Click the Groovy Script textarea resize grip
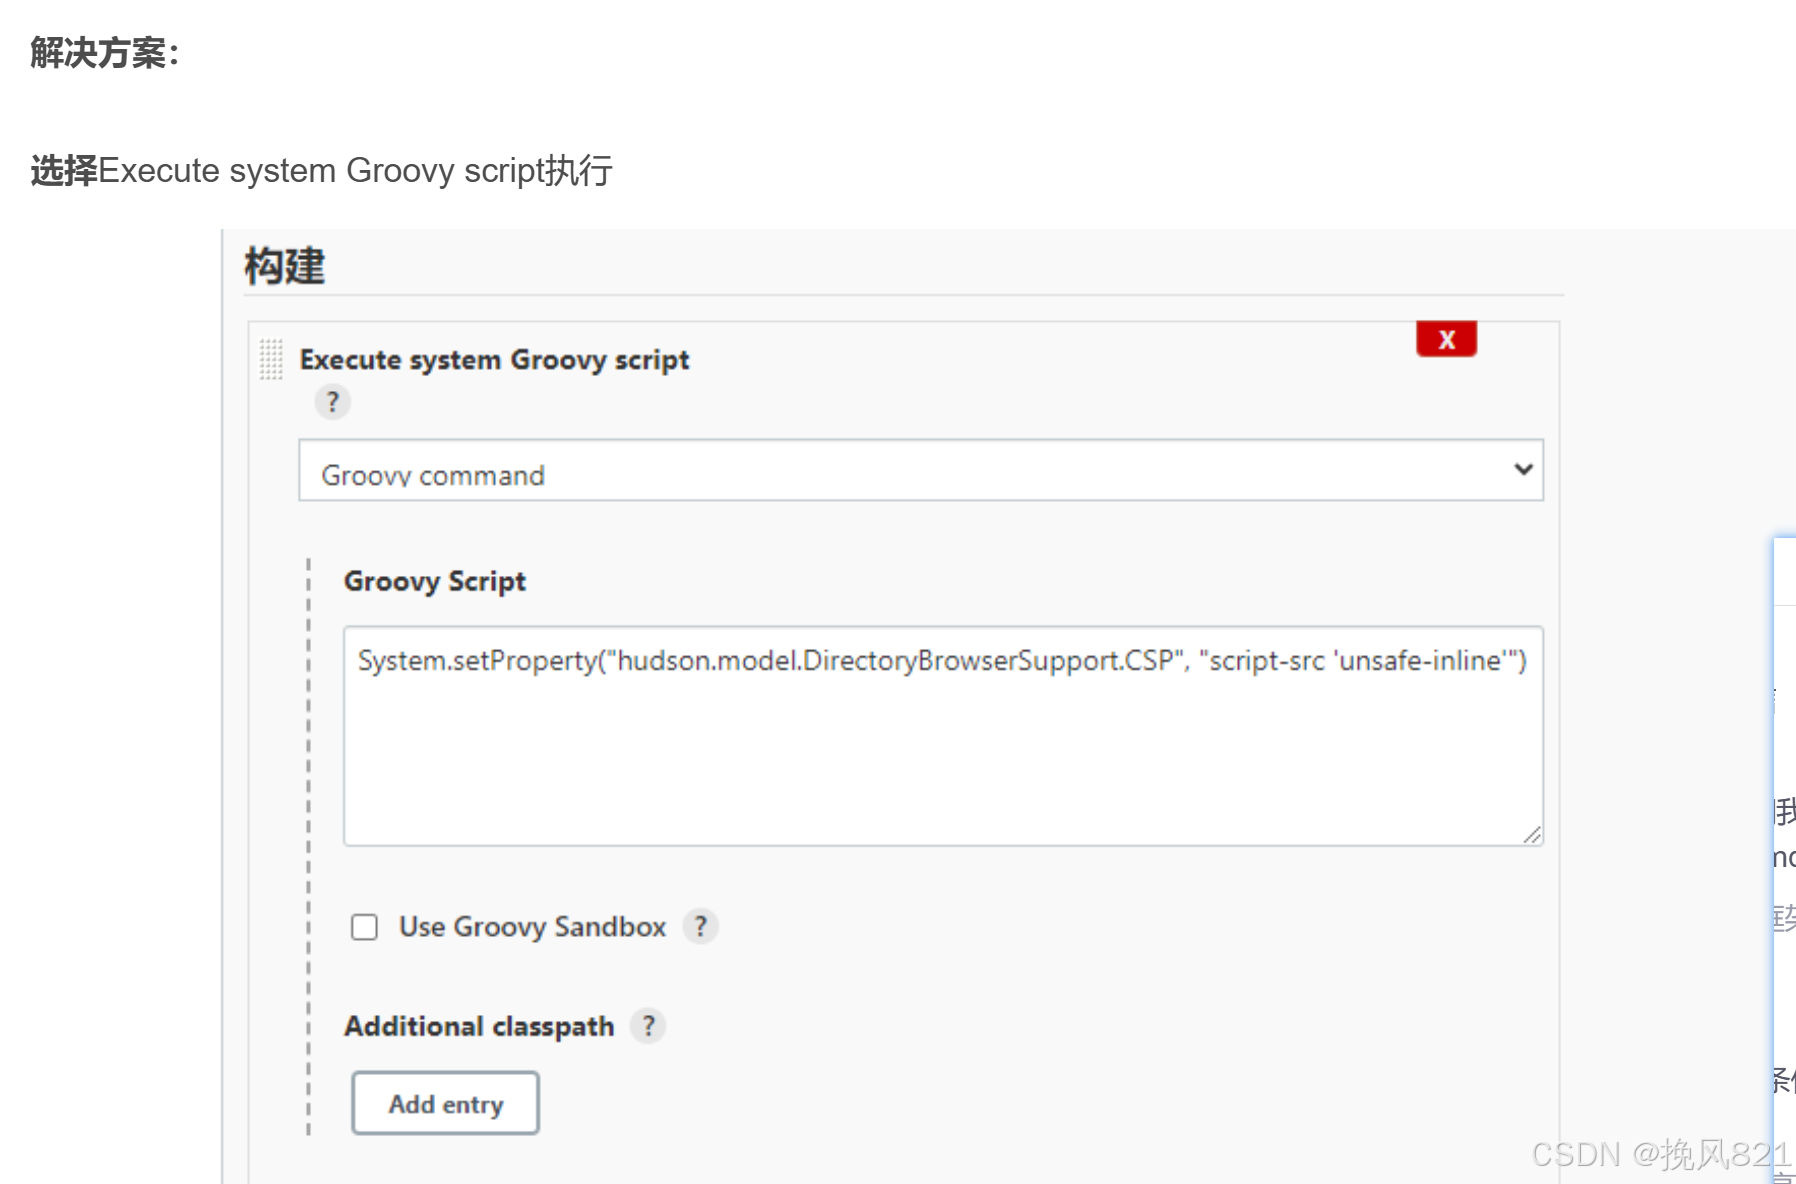The width and height of the screenshot is (1796, 1184). (x=1532, y=836)
